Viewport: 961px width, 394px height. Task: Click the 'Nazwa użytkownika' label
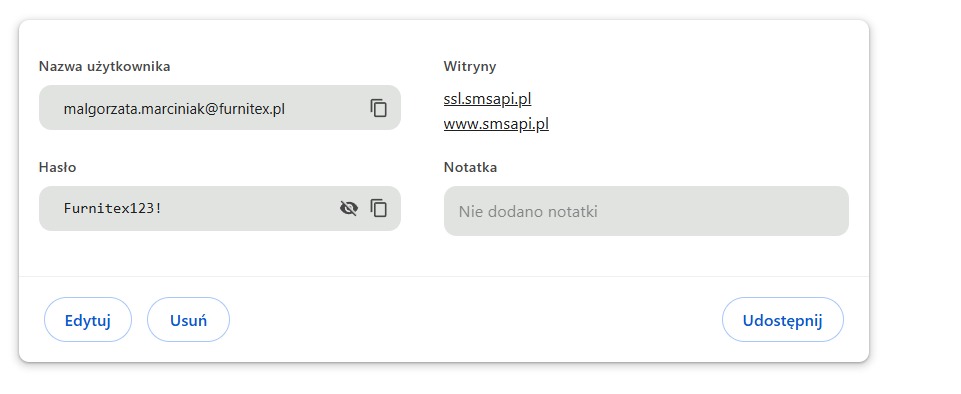click(x=104, y=66)
